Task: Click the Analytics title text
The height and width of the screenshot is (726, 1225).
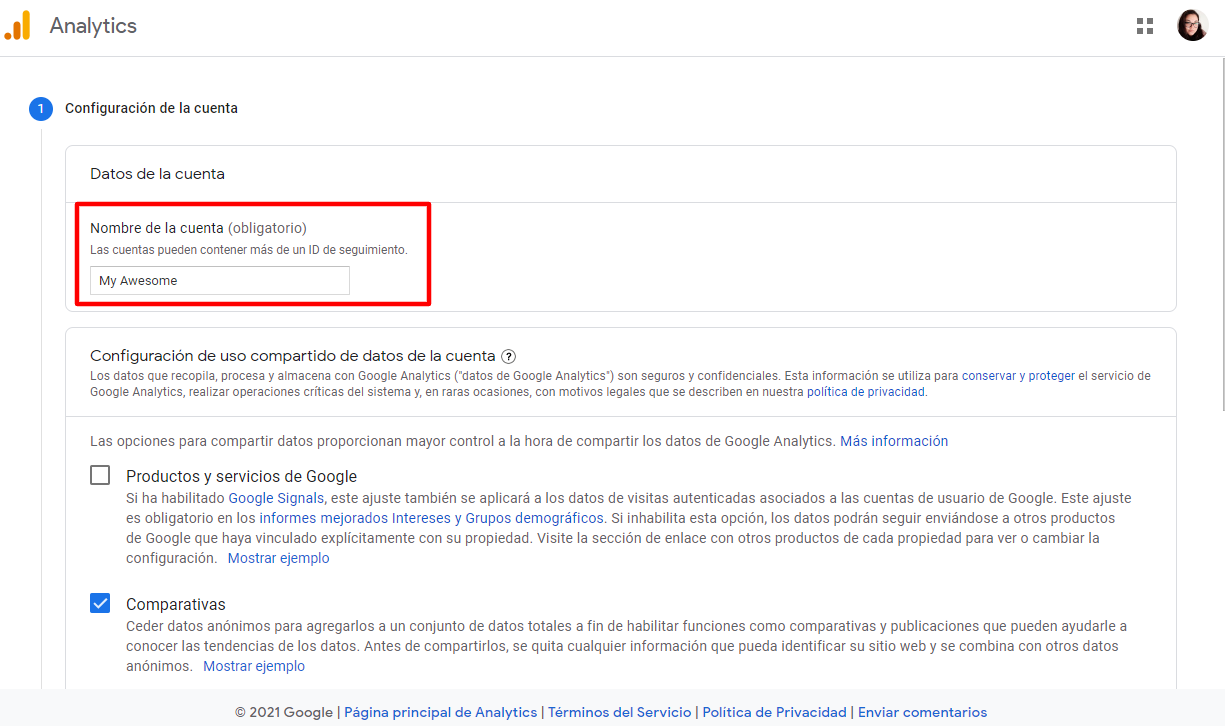Action: point(93,26)
